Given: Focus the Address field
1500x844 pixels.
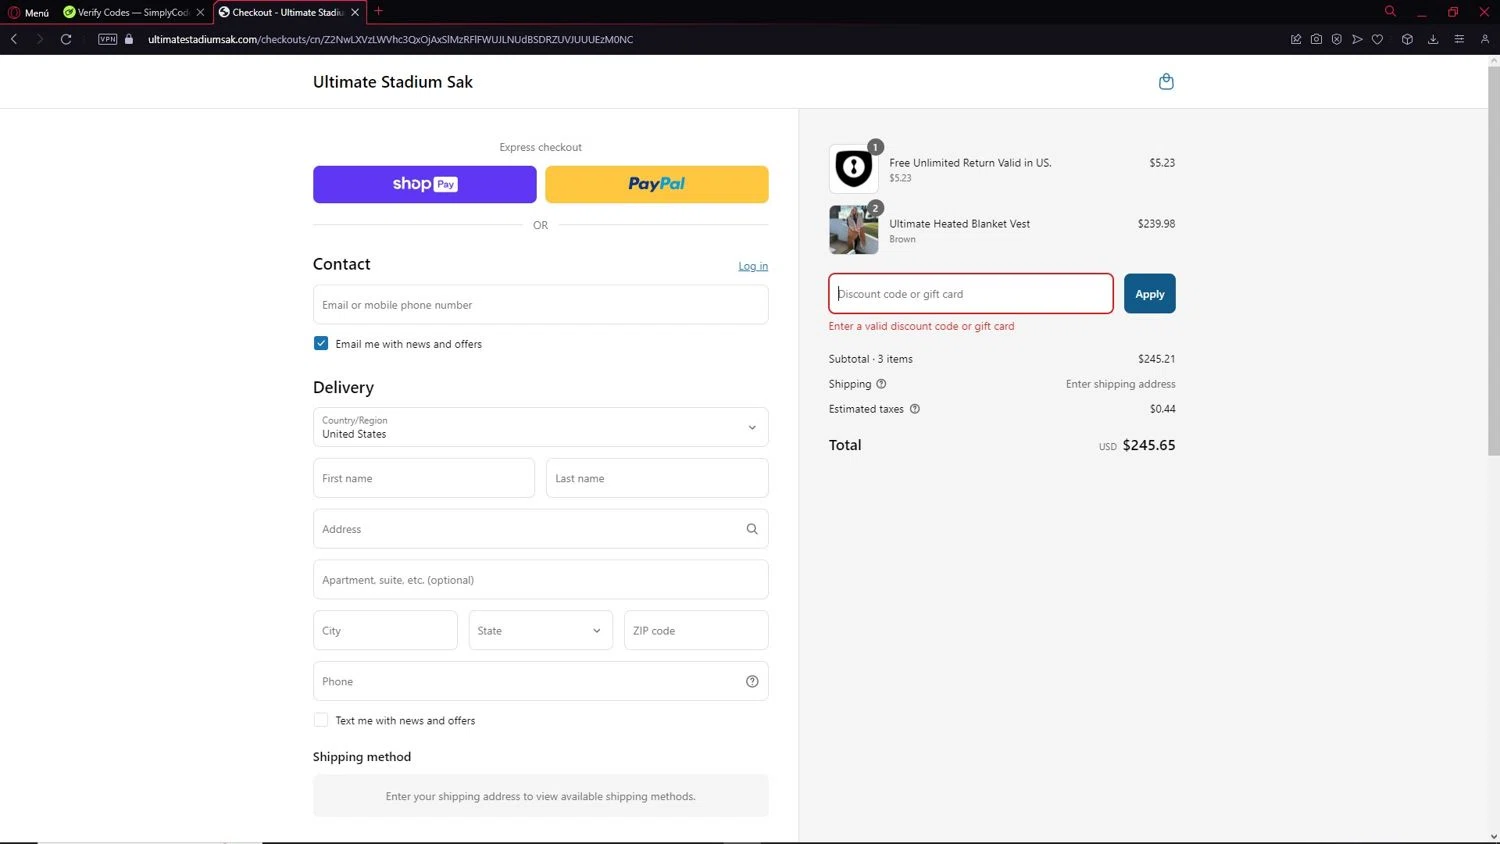Looking at the screenshot, I should pyautogui.click(x=541, y=529).
